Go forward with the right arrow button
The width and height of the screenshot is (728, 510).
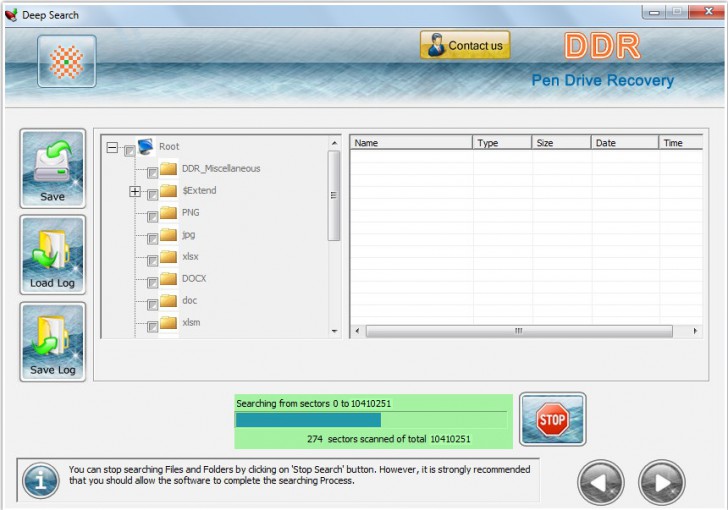coord(662,483)
